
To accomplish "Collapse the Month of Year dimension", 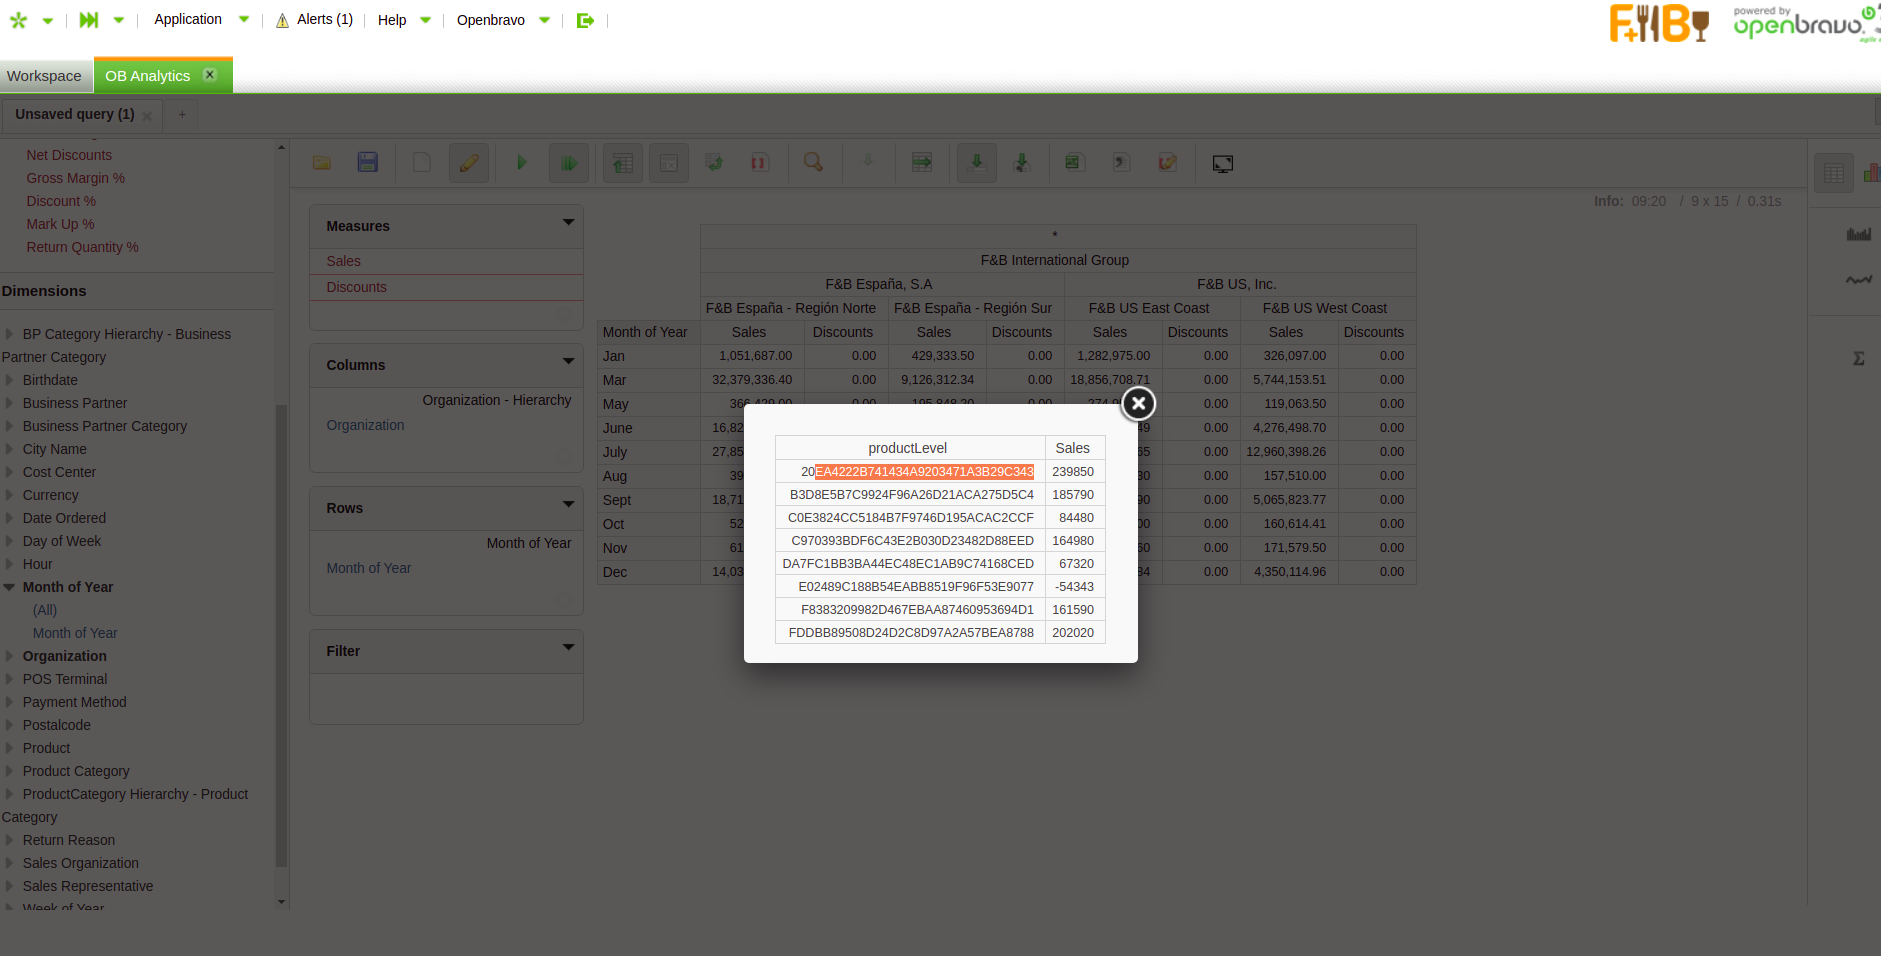I will pos(9,587).
